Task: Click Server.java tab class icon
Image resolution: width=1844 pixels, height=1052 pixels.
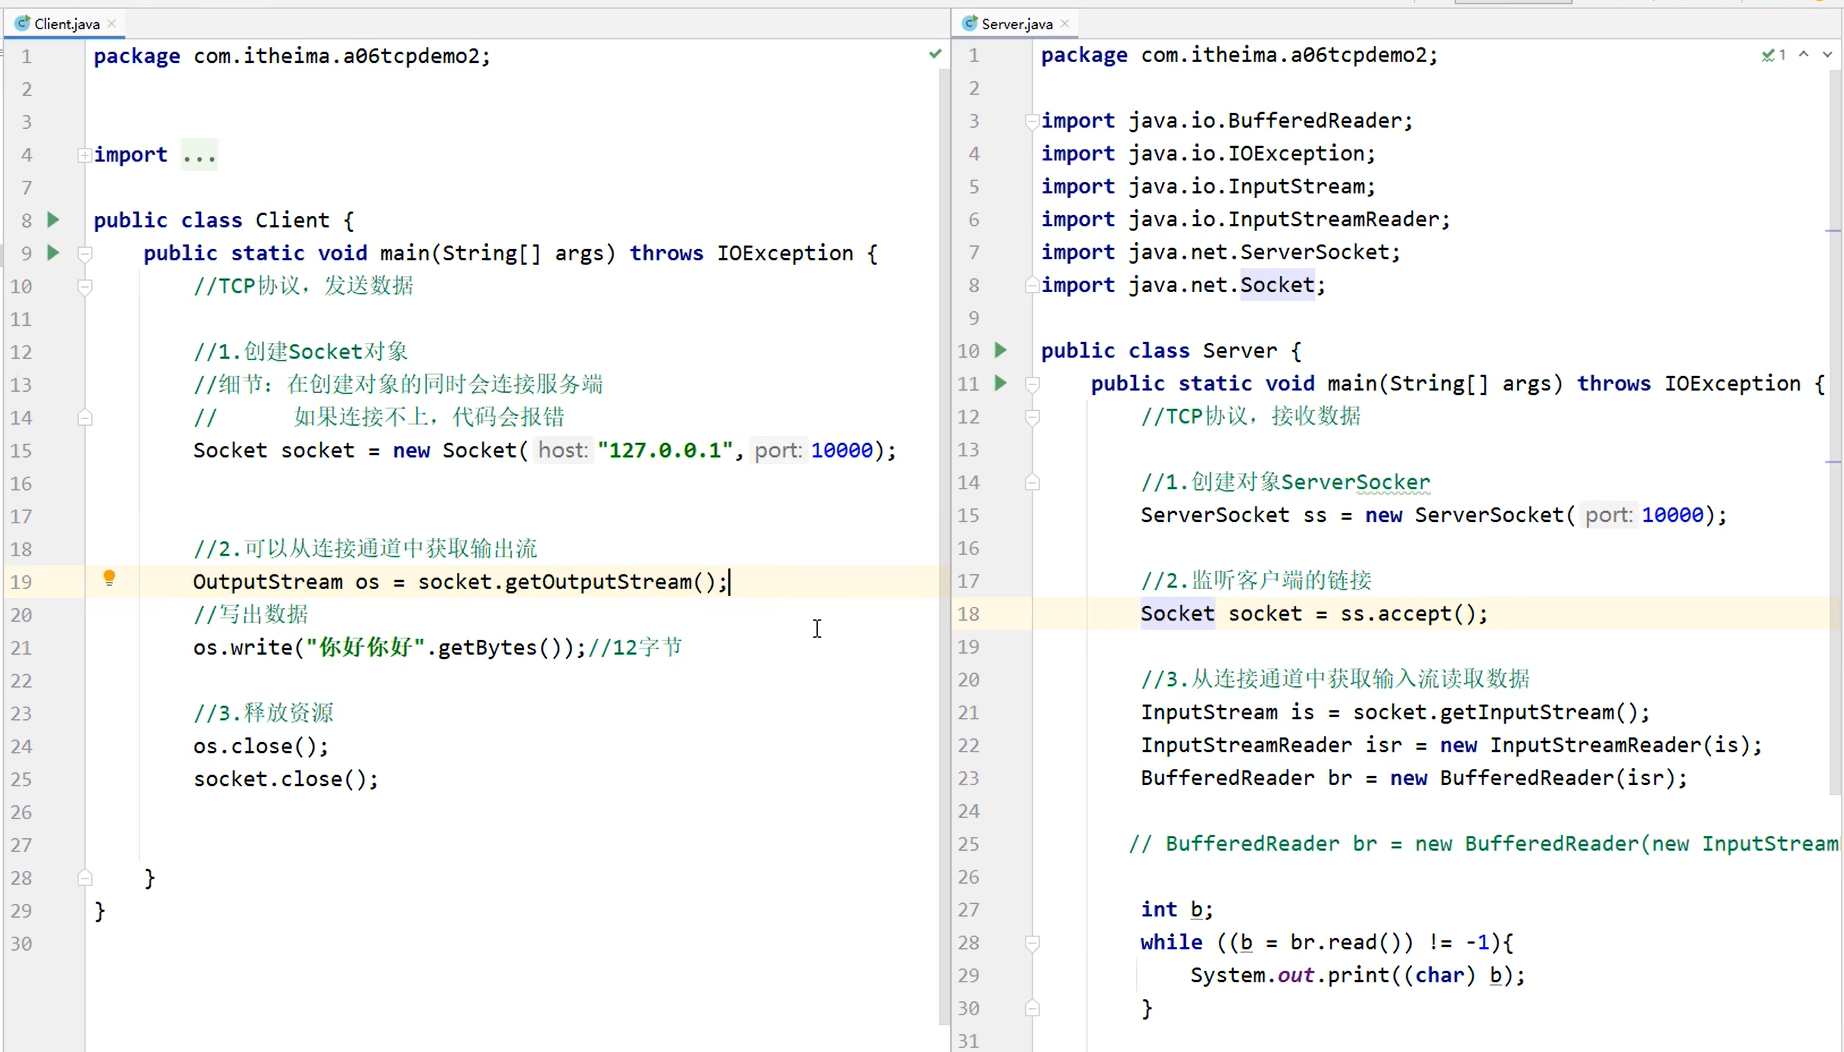Action: click(969, 23)
